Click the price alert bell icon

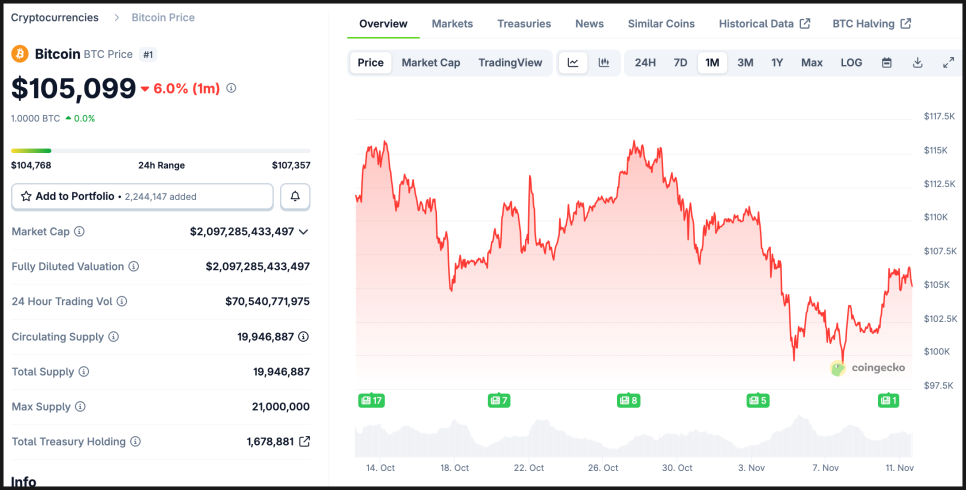pyautogui.click(x=295, y=197)
